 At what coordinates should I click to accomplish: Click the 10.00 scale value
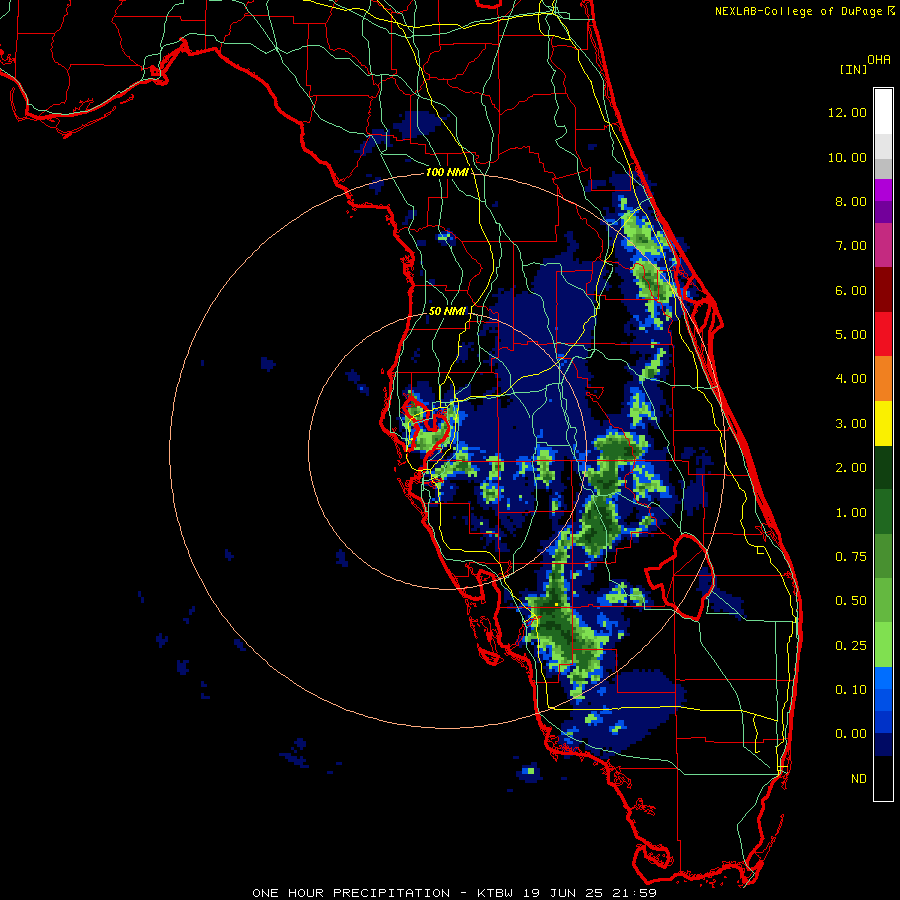click(847, 157)
